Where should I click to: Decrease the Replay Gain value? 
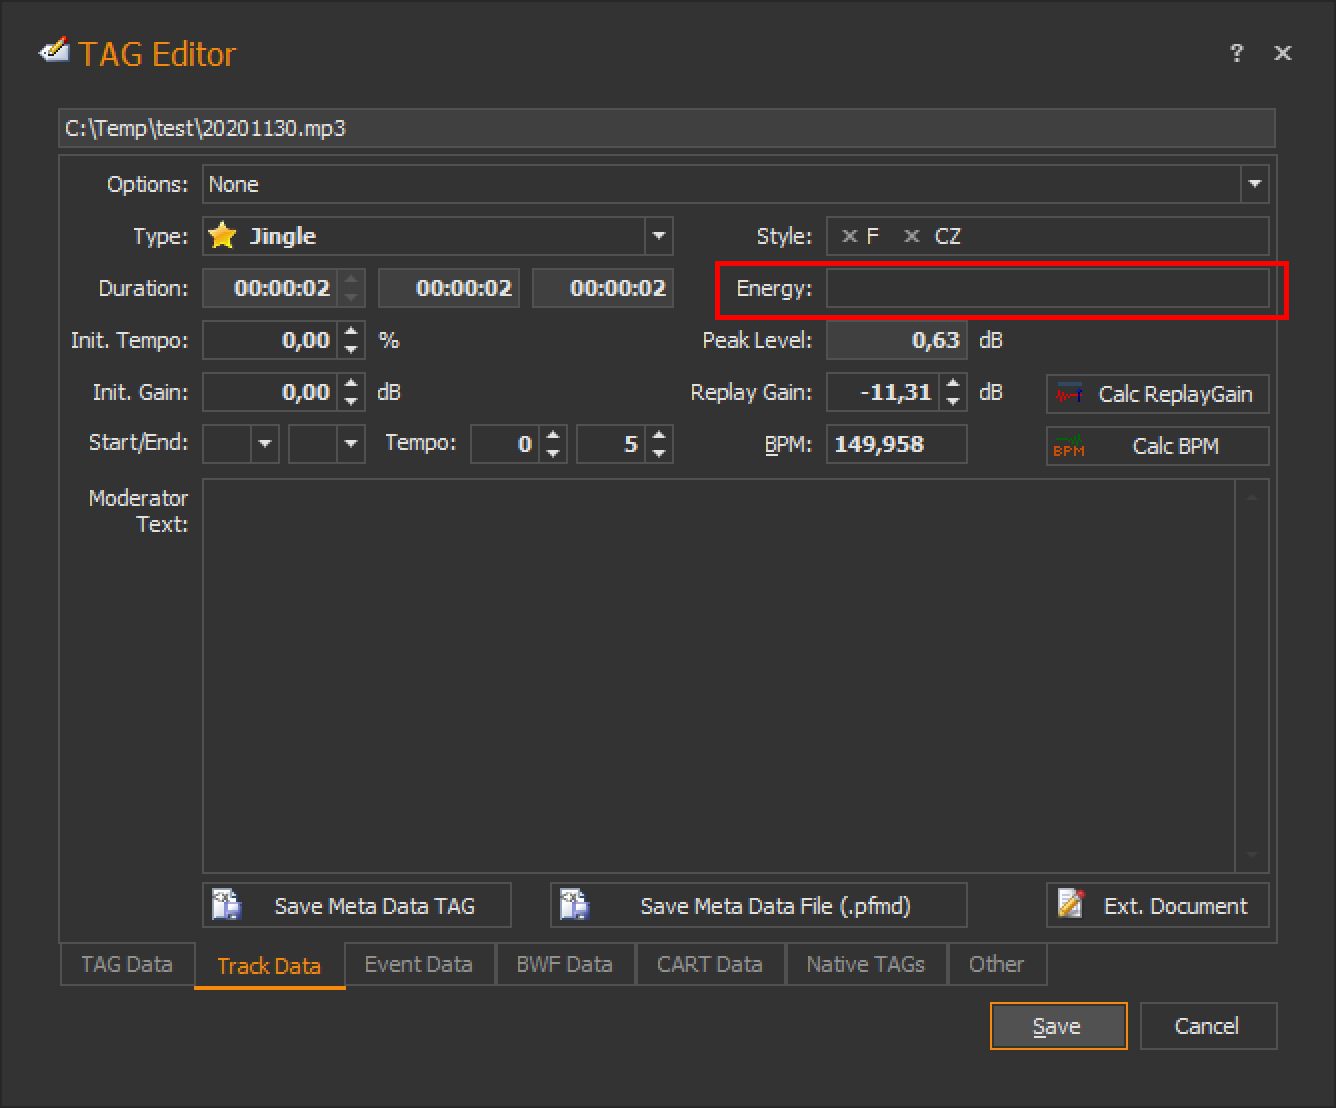pyautogui.click(x=954, y=401)
